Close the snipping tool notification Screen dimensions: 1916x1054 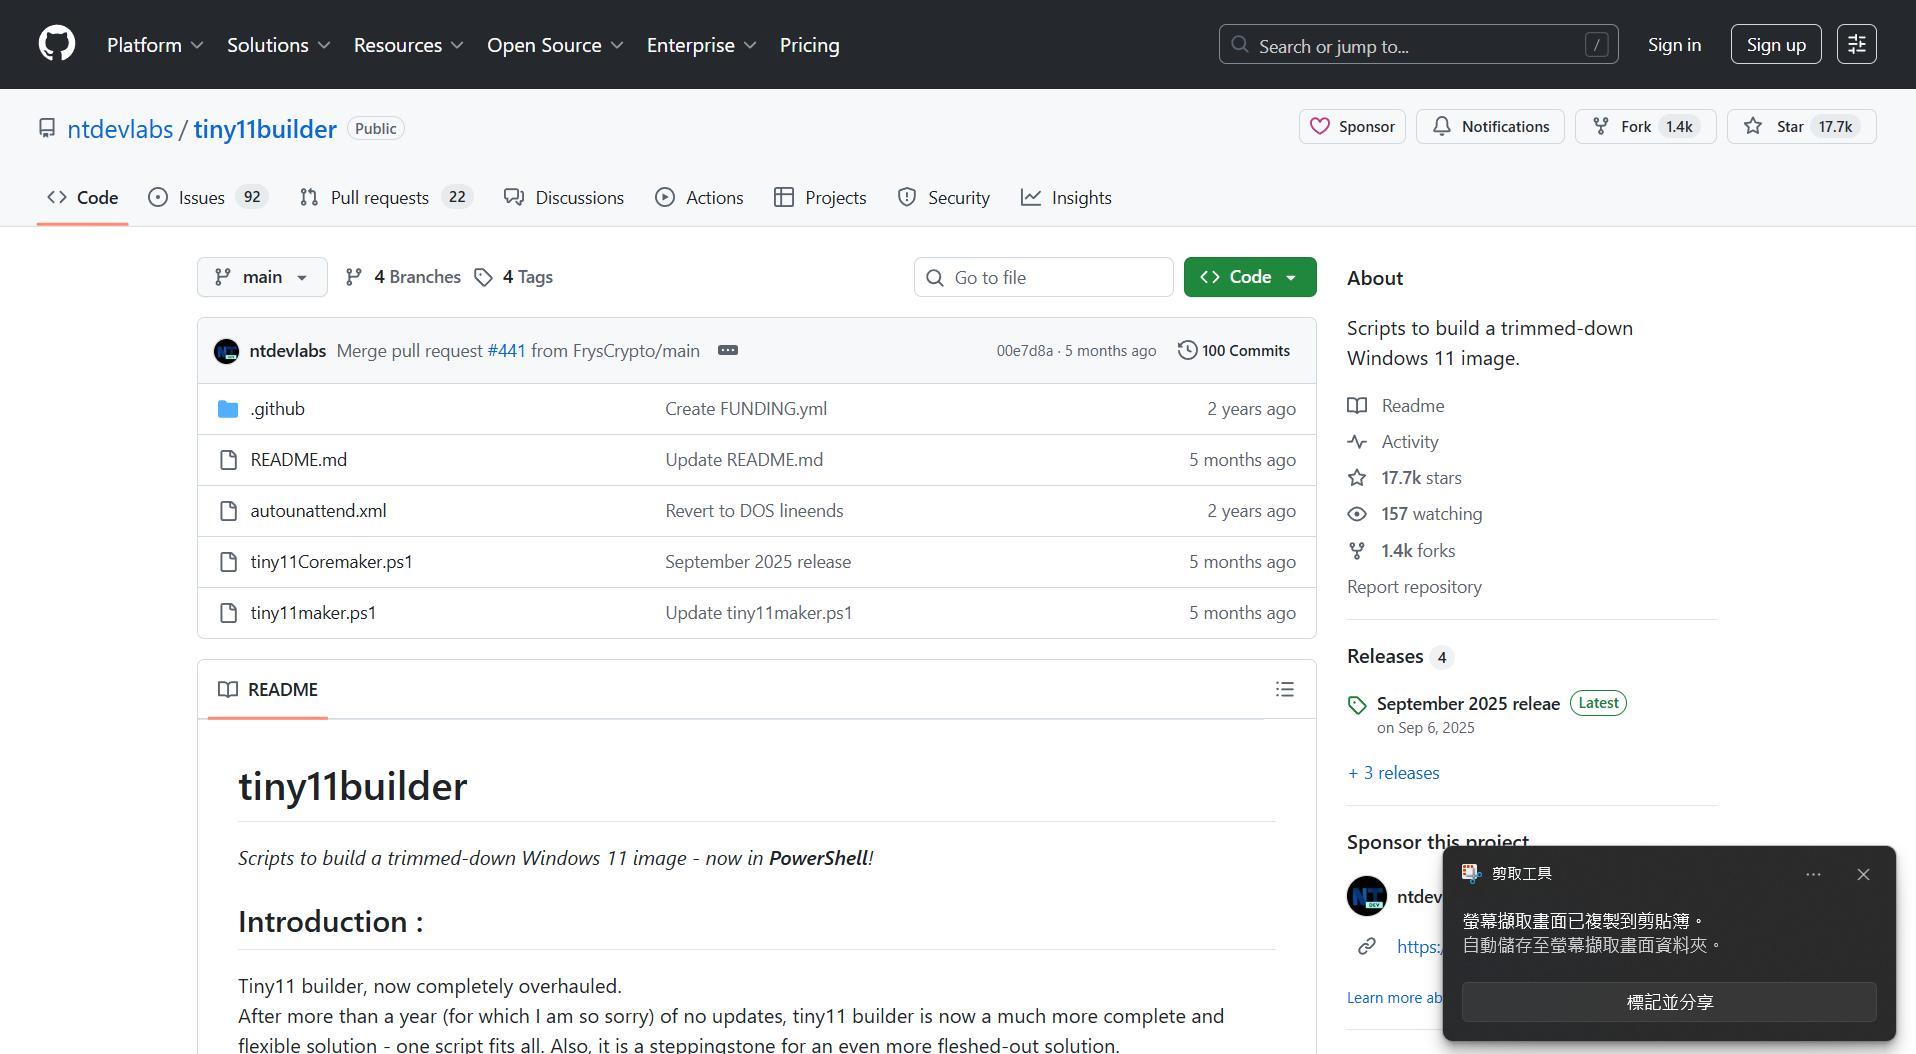1862,875
